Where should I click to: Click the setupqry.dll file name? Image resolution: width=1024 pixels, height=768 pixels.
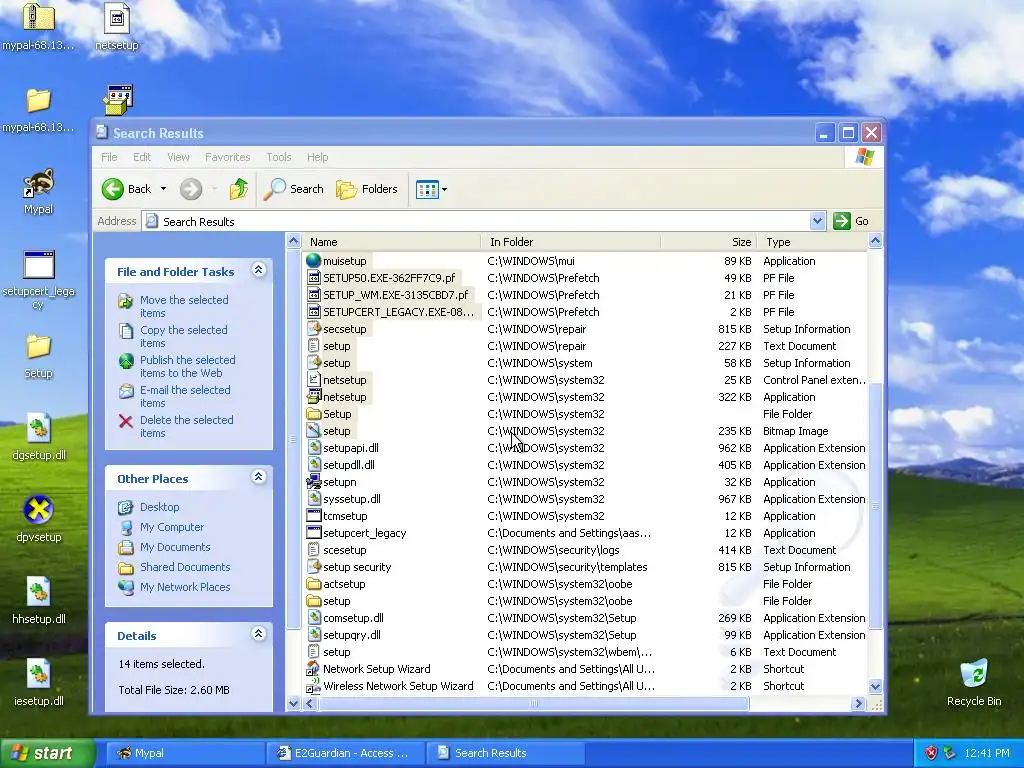coord(352,635)
